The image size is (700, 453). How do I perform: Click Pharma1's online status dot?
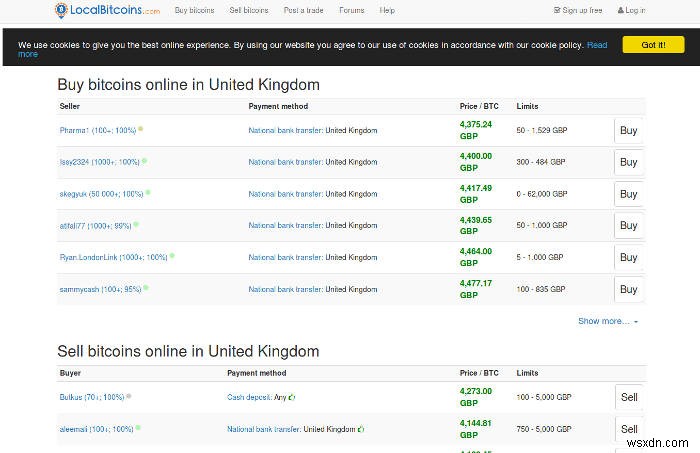[x=141, y=129]
